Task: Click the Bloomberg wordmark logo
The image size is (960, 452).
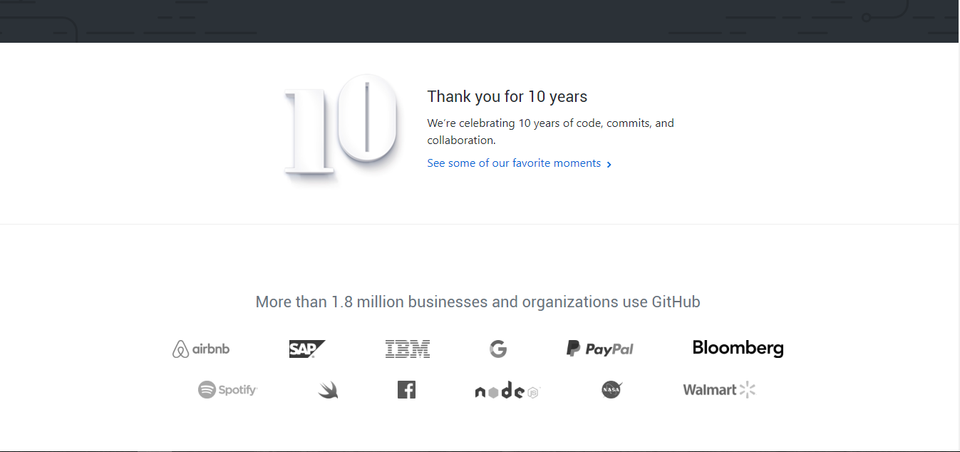Action: (x=738, y=348)
